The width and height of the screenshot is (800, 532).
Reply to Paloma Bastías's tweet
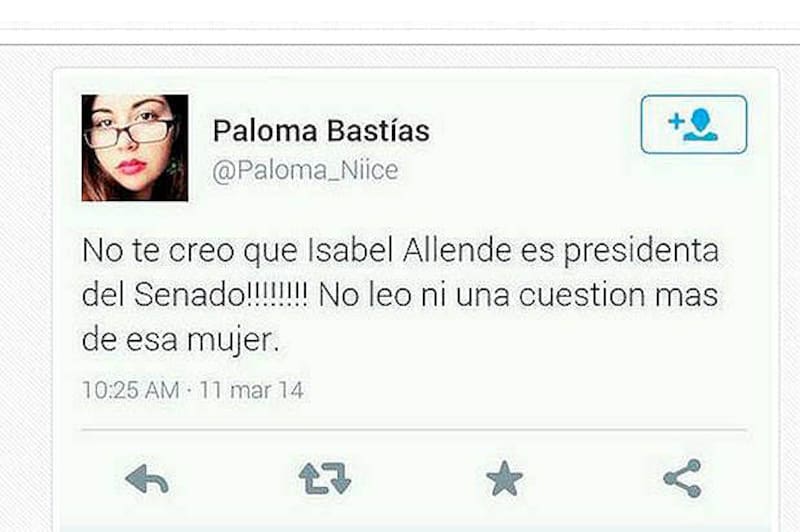[x=146, y=479]
